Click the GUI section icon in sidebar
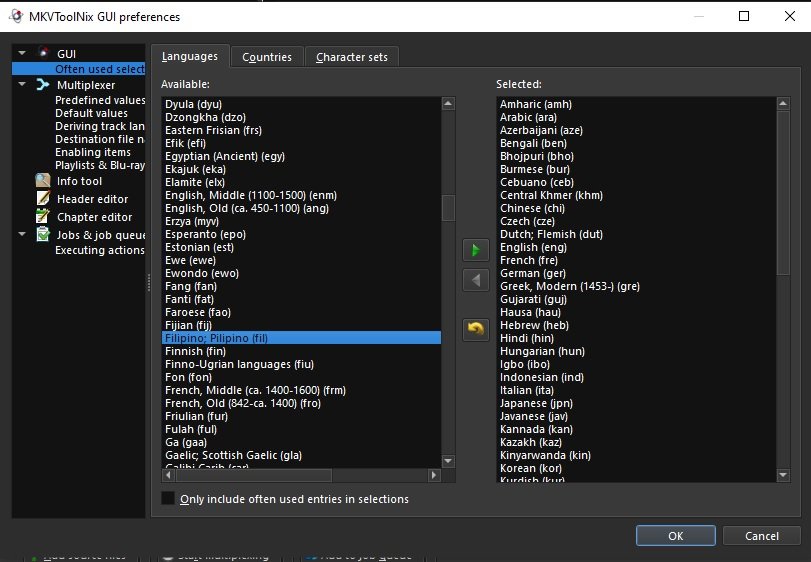 [43, 53]
